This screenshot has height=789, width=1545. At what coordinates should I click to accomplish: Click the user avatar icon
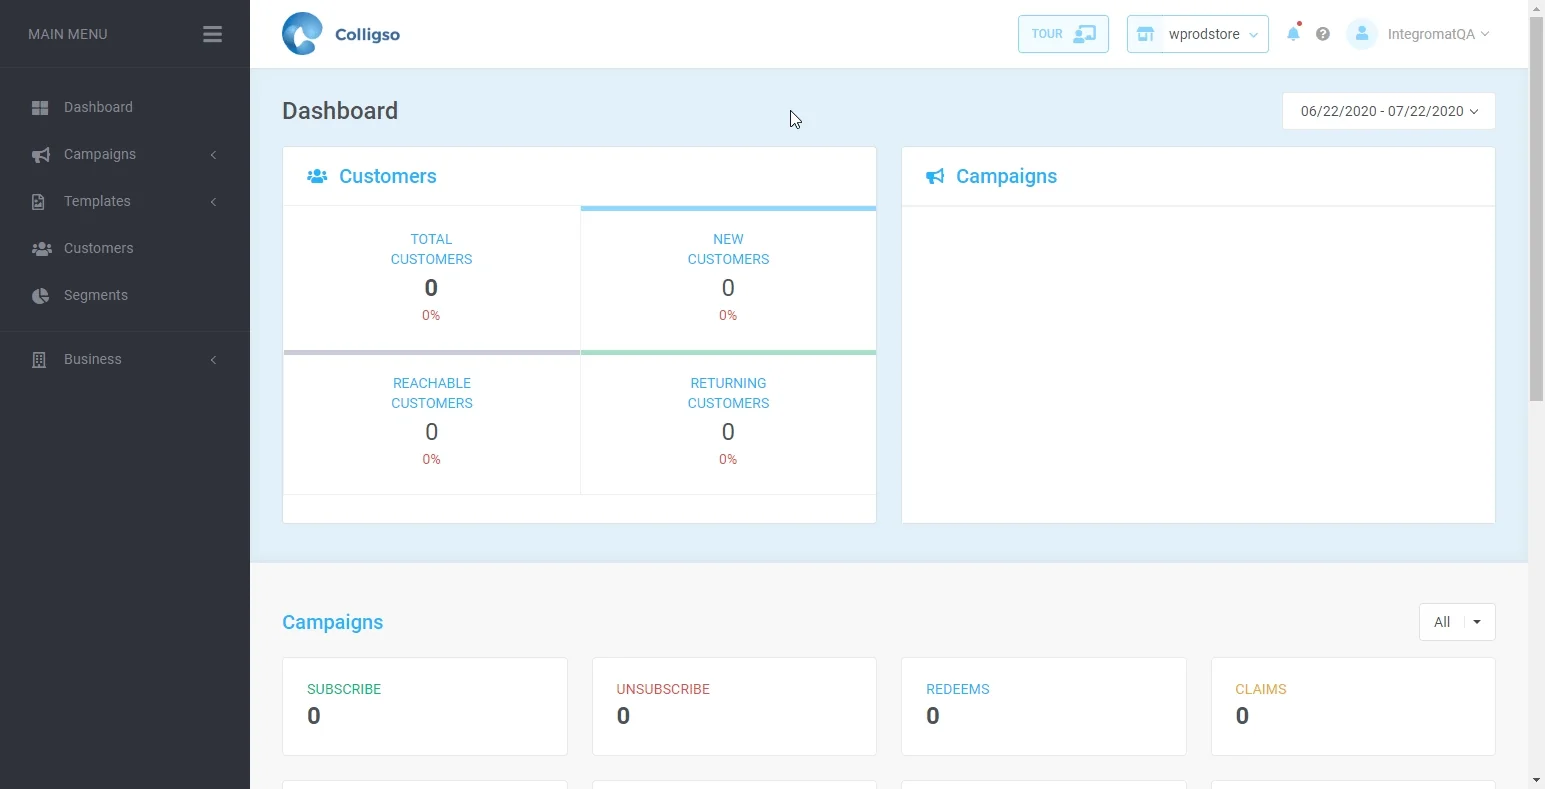1362,34
